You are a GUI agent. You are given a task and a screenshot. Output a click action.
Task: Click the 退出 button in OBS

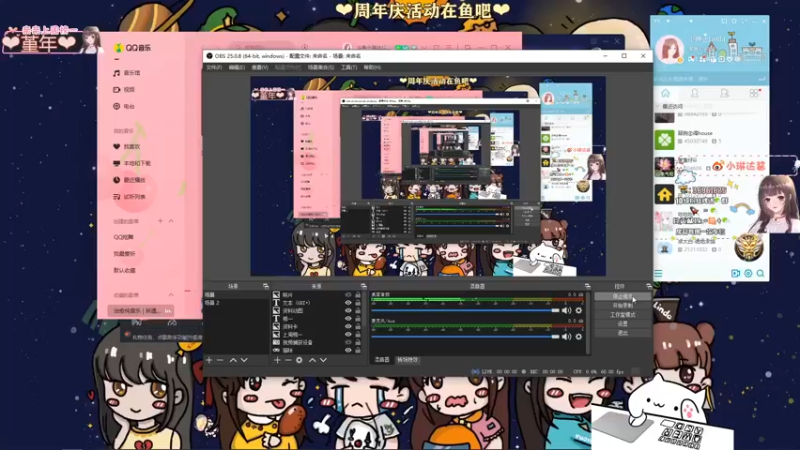[622, 333]
